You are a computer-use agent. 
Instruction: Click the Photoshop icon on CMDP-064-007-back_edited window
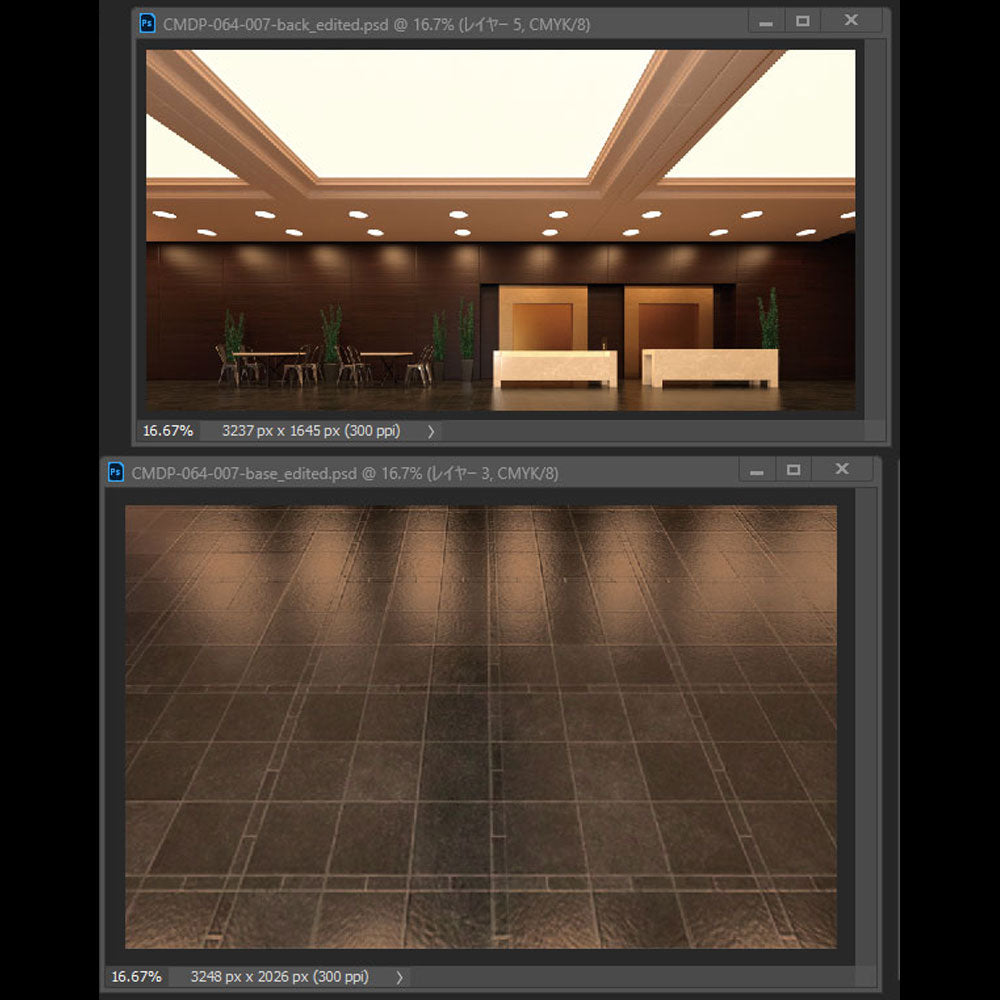pyautogui.click(x=148, y=24)
